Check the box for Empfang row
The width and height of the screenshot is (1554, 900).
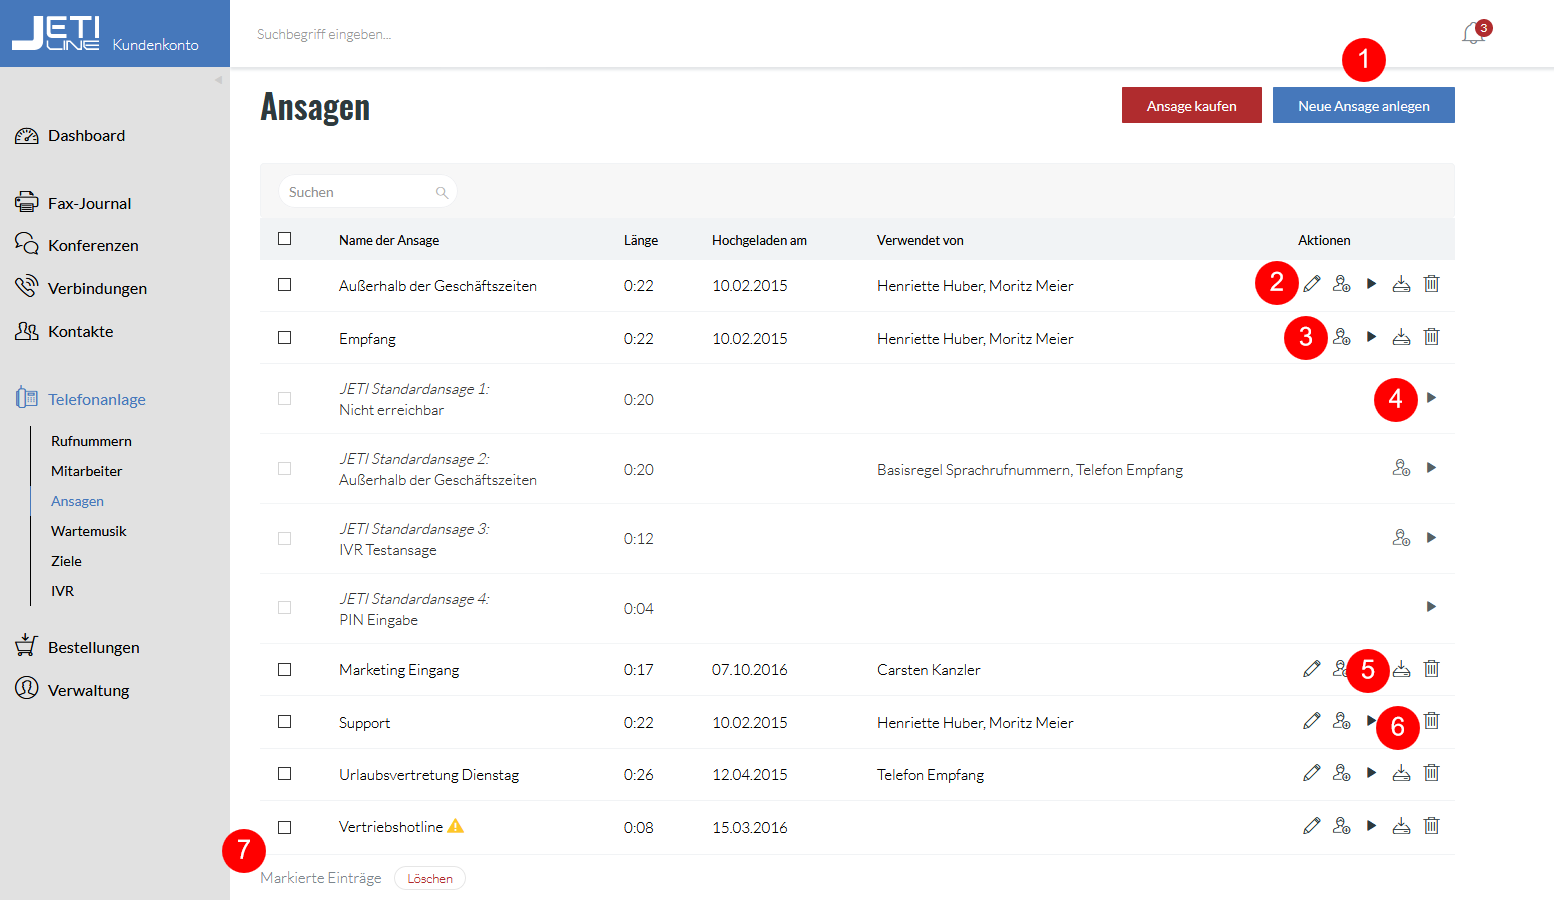[x=285, y=338]
